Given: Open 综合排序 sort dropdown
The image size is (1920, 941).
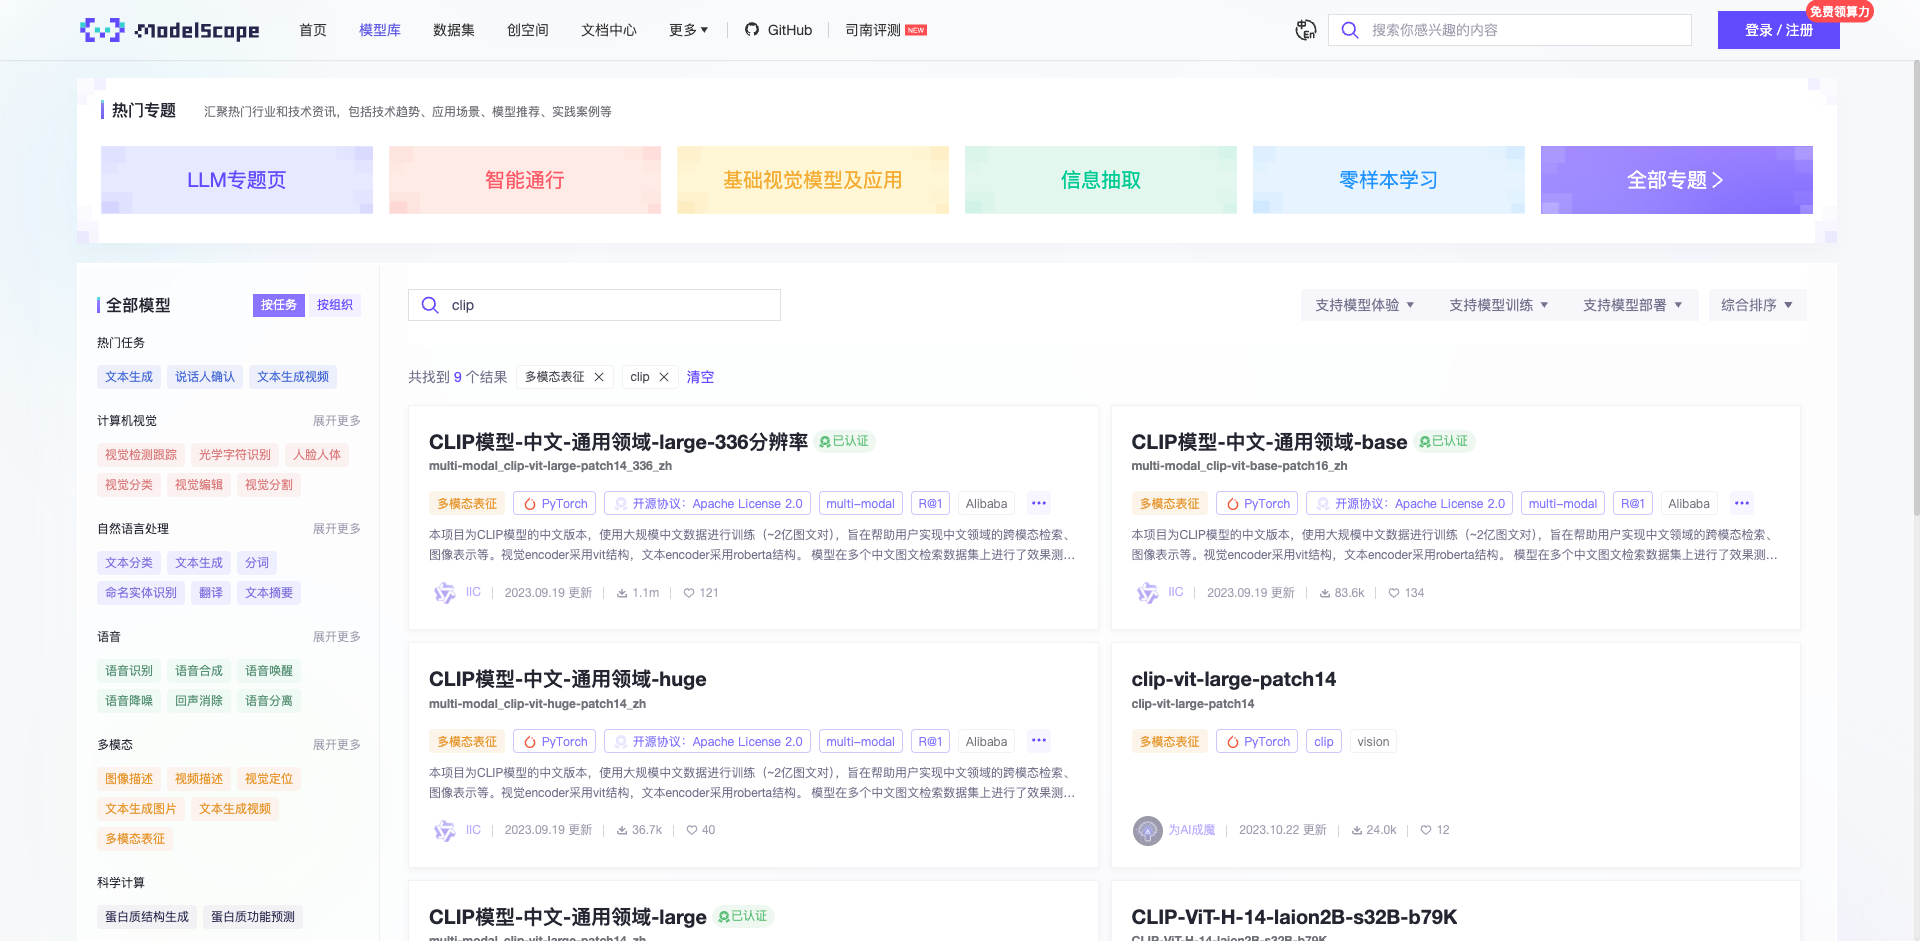Looking at the screenshot, I should pyautogui.click(x=1757, y=305).
